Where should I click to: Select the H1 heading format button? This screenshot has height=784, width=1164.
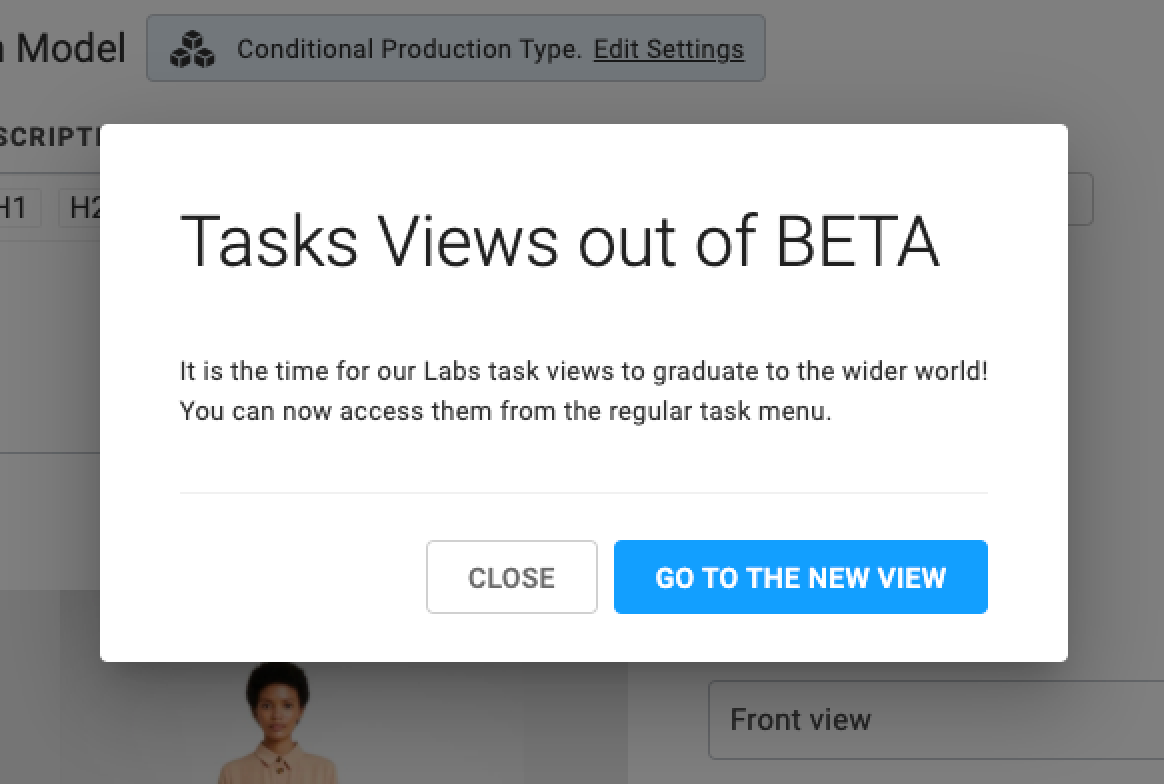(x=15, y=207)
